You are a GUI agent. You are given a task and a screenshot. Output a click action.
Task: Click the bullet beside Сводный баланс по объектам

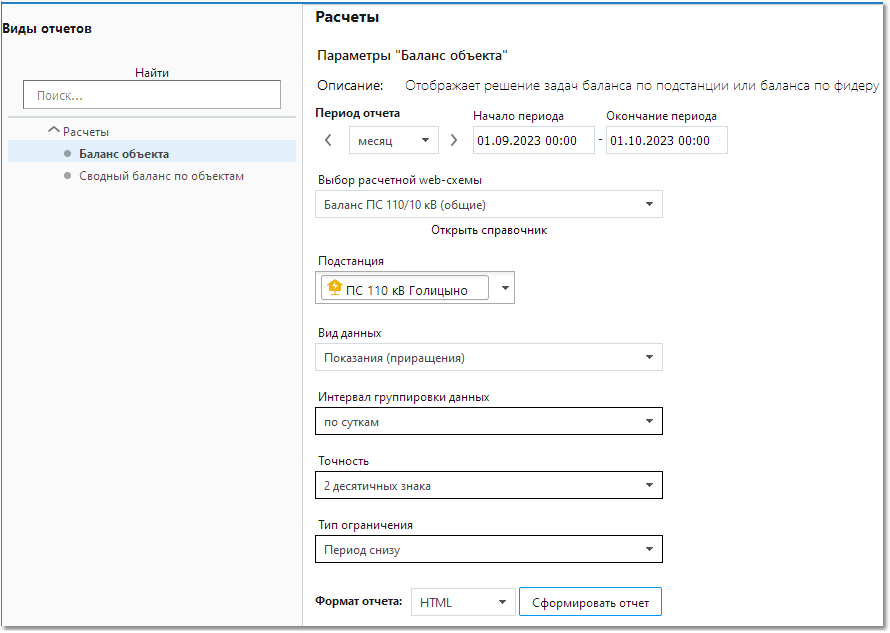point(68,176)
